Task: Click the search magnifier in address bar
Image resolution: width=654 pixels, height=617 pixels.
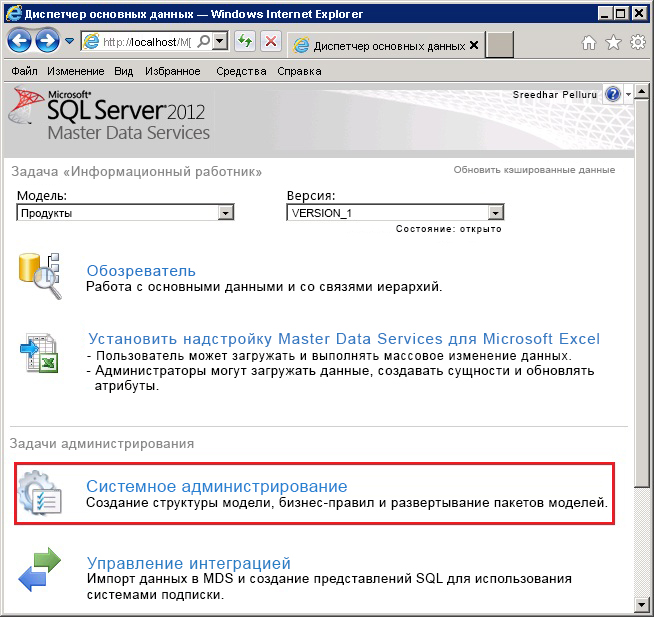Action: pos(204,42)
